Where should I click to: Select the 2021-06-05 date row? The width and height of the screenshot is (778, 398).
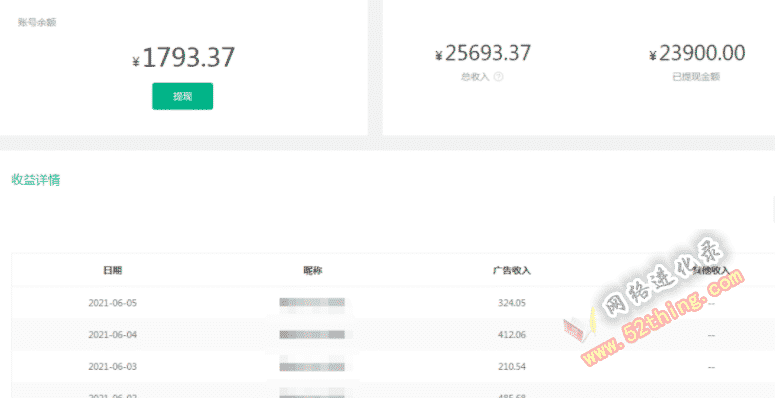click(x=393, y=303)
